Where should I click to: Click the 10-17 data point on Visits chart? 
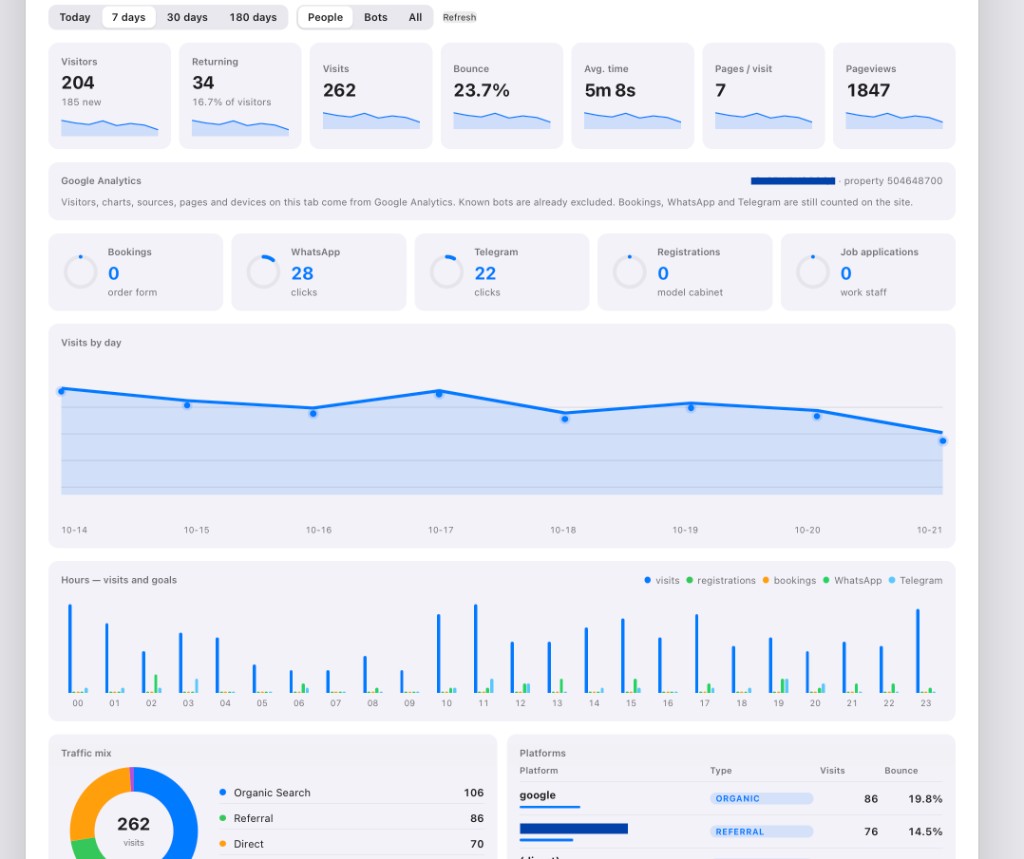pos(439,394)
